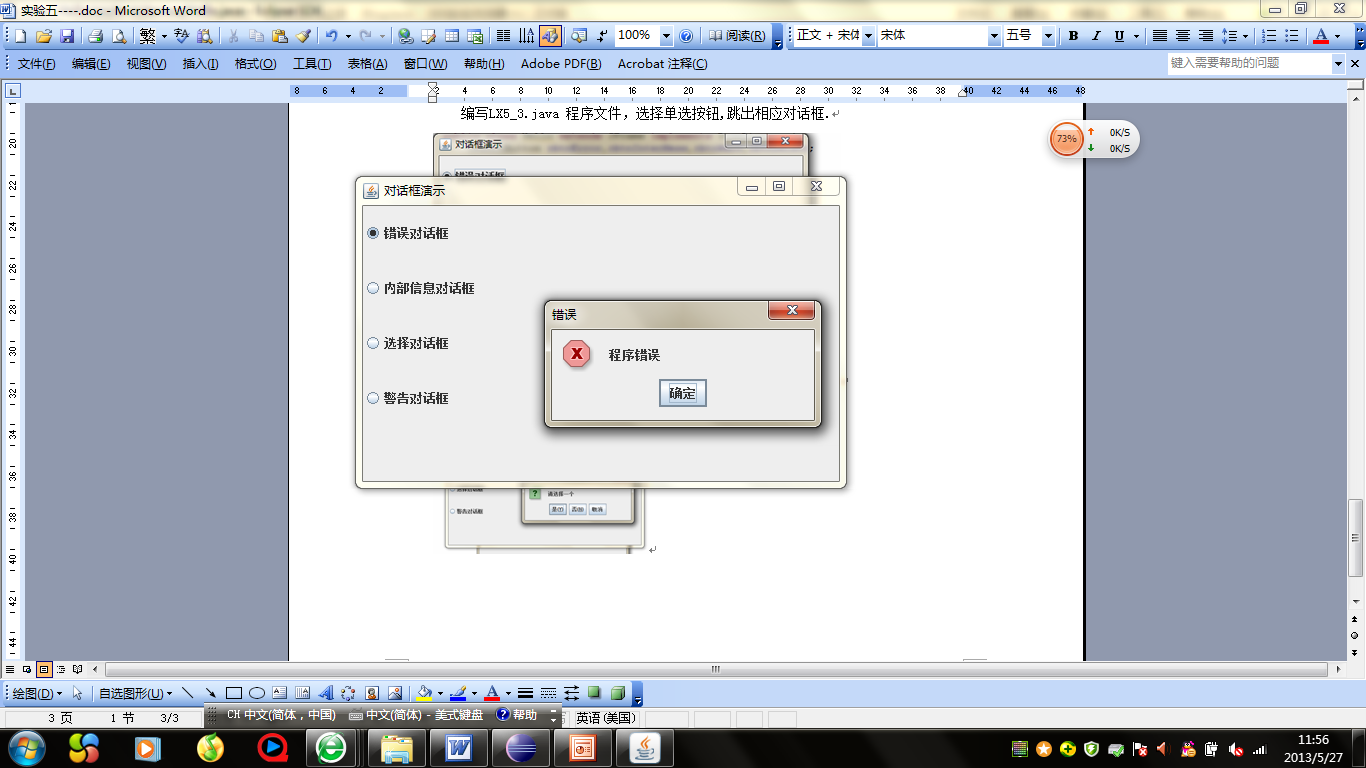The width and height of the screenshot is (1366, 768).
Task: Click the Paste clipboard icon
Action: coord(280,36)
